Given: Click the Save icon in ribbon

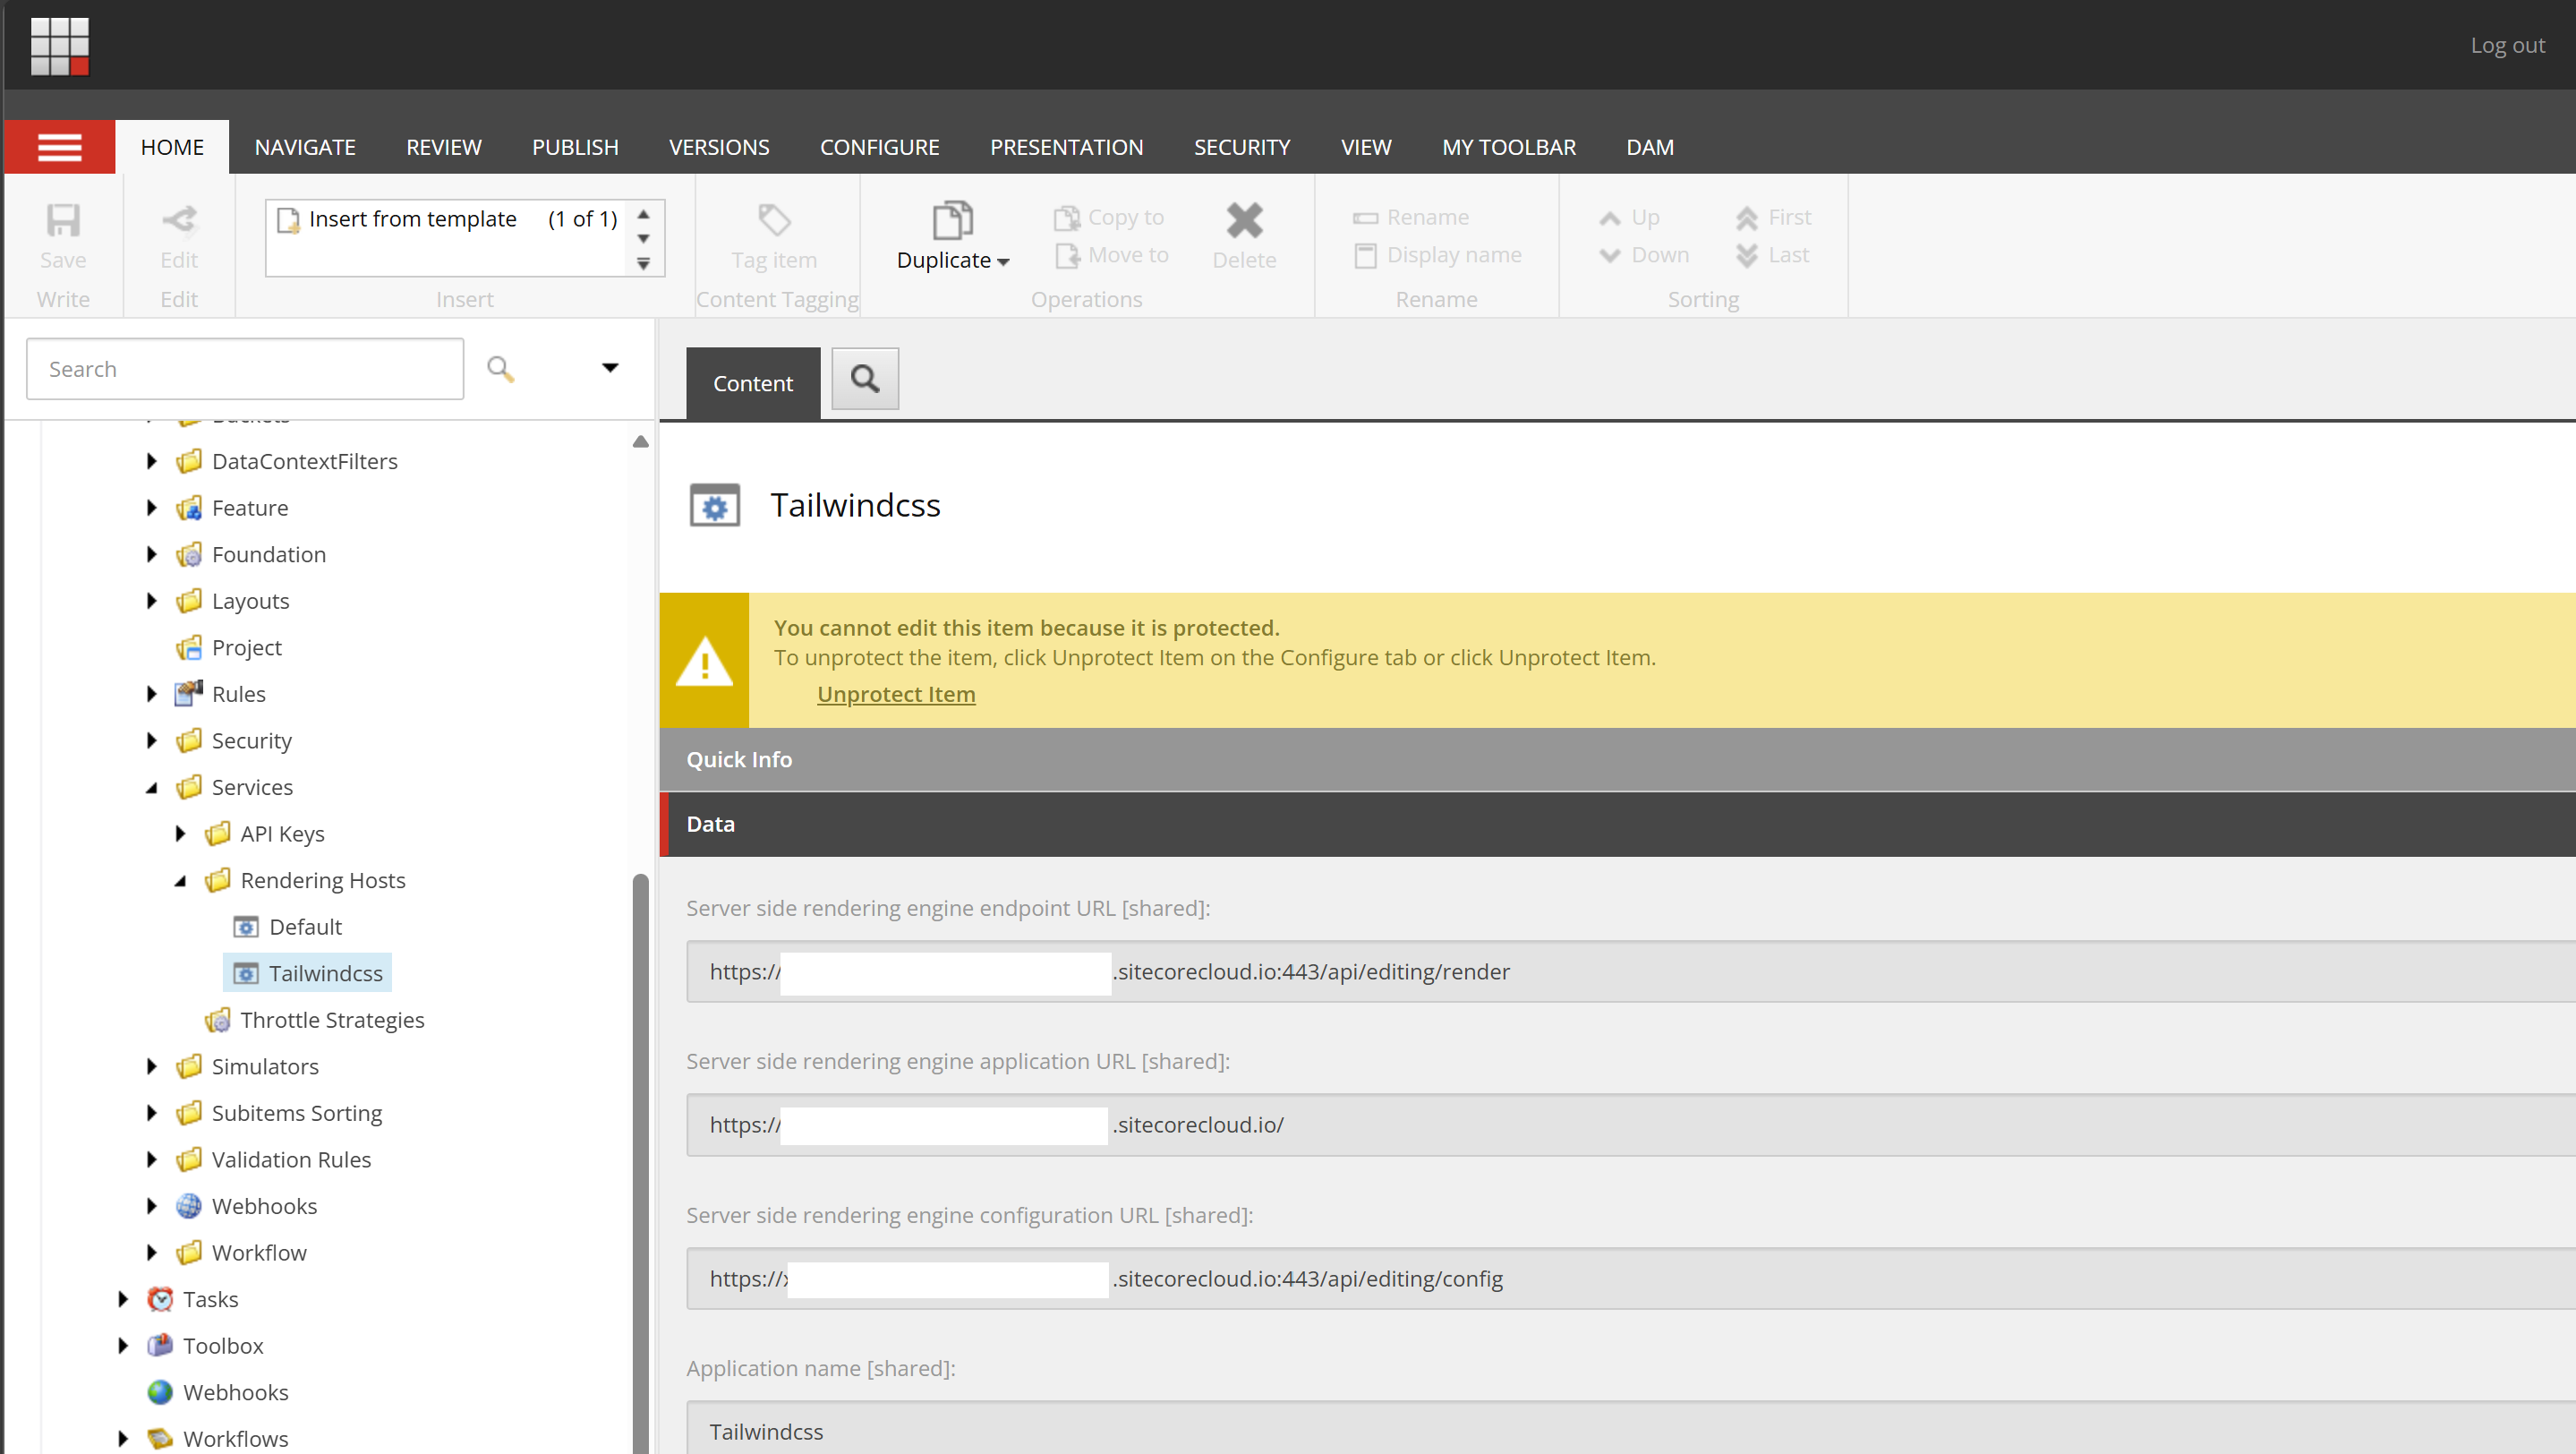Looking at the screenshot, I should (63, 220).
